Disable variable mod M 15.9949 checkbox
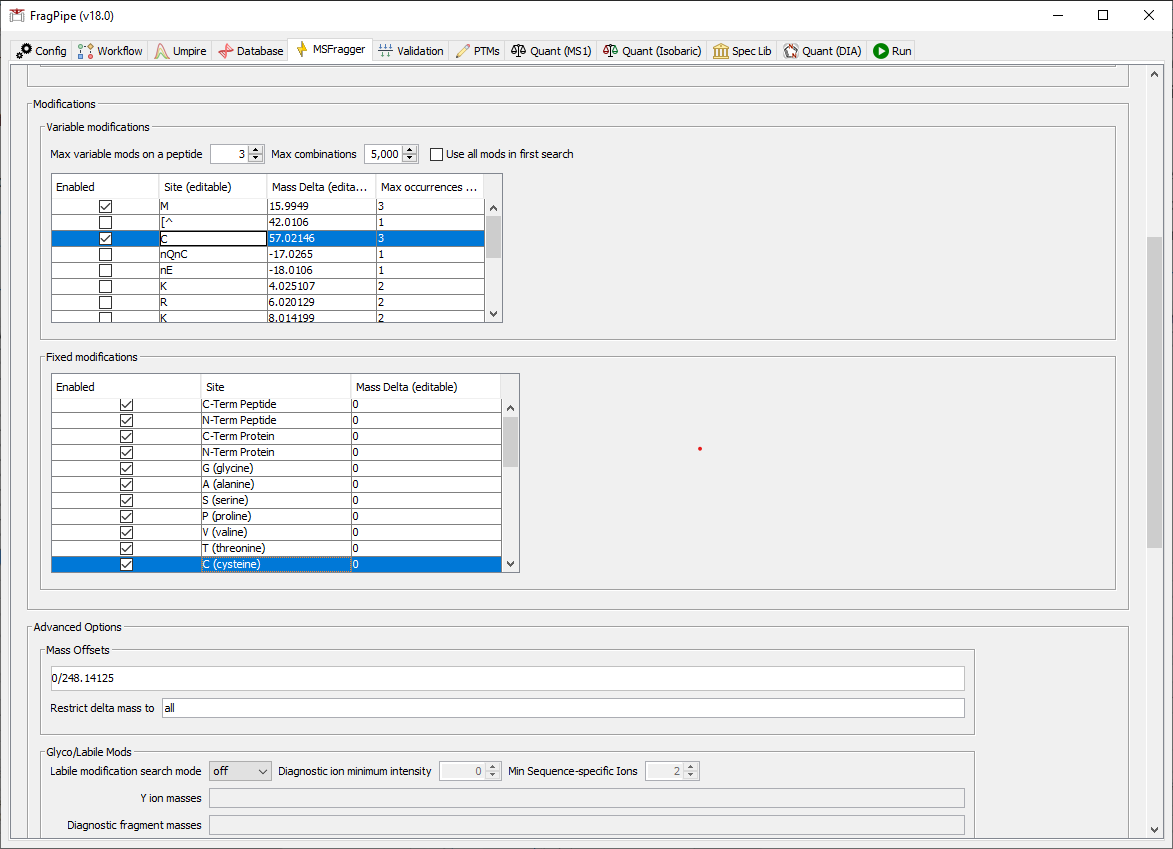1173x849 pixels. tap(105, 206)
